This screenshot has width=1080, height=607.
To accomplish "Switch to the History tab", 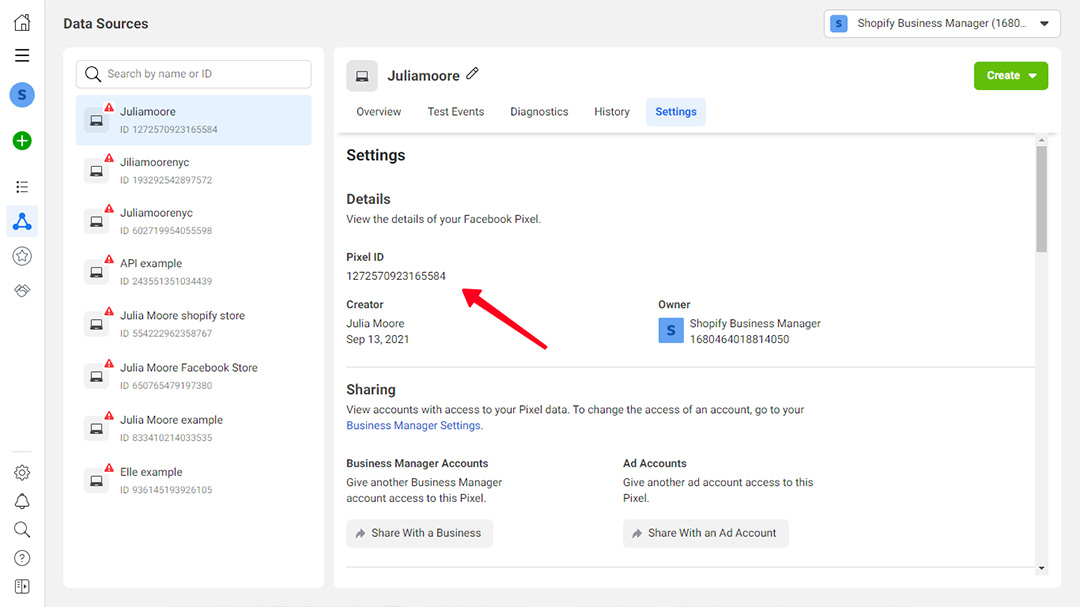I will click(612, 112).
